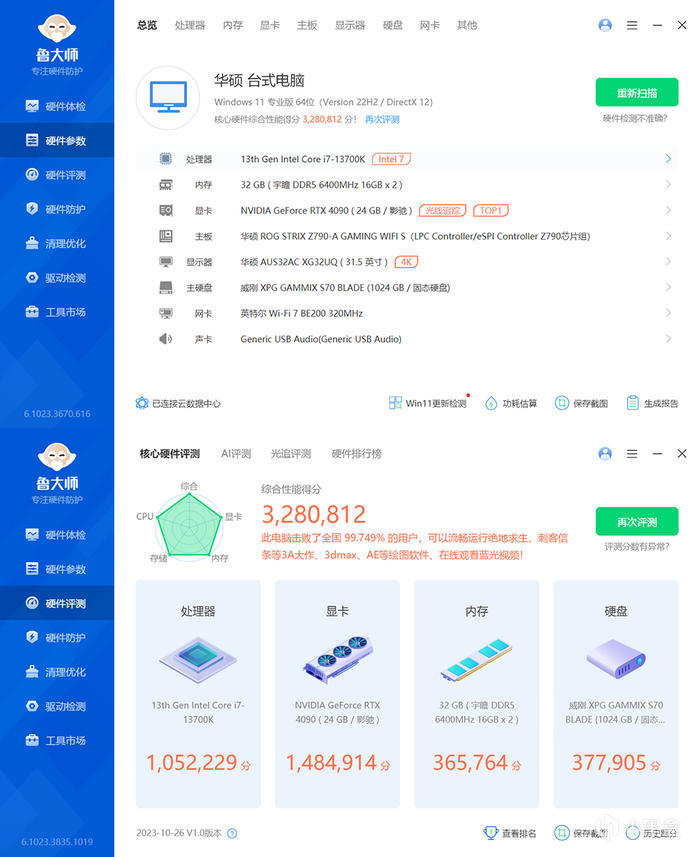Click the help icon beside 2023-10-26 V1.0版本
Screen dimensions: 700x857
click(232, 833)
